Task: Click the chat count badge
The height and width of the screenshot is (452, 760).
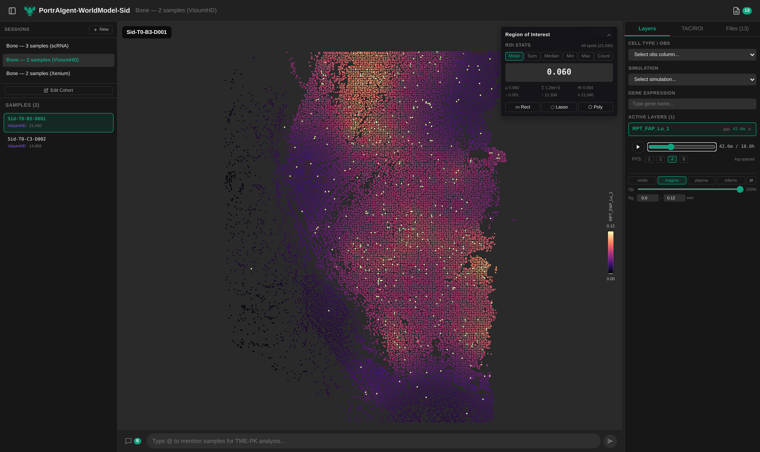Action: tap(138, 441)
